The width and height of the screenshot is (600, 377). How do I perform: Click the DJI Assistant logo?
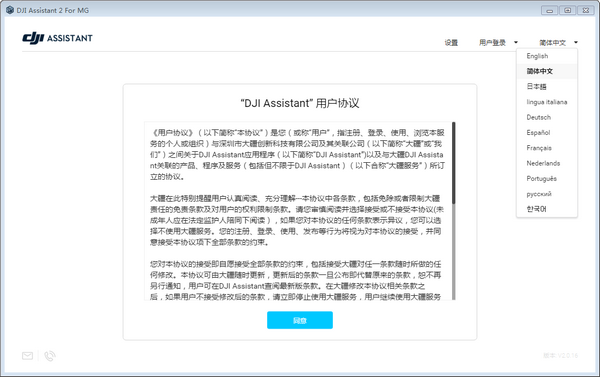57,38
